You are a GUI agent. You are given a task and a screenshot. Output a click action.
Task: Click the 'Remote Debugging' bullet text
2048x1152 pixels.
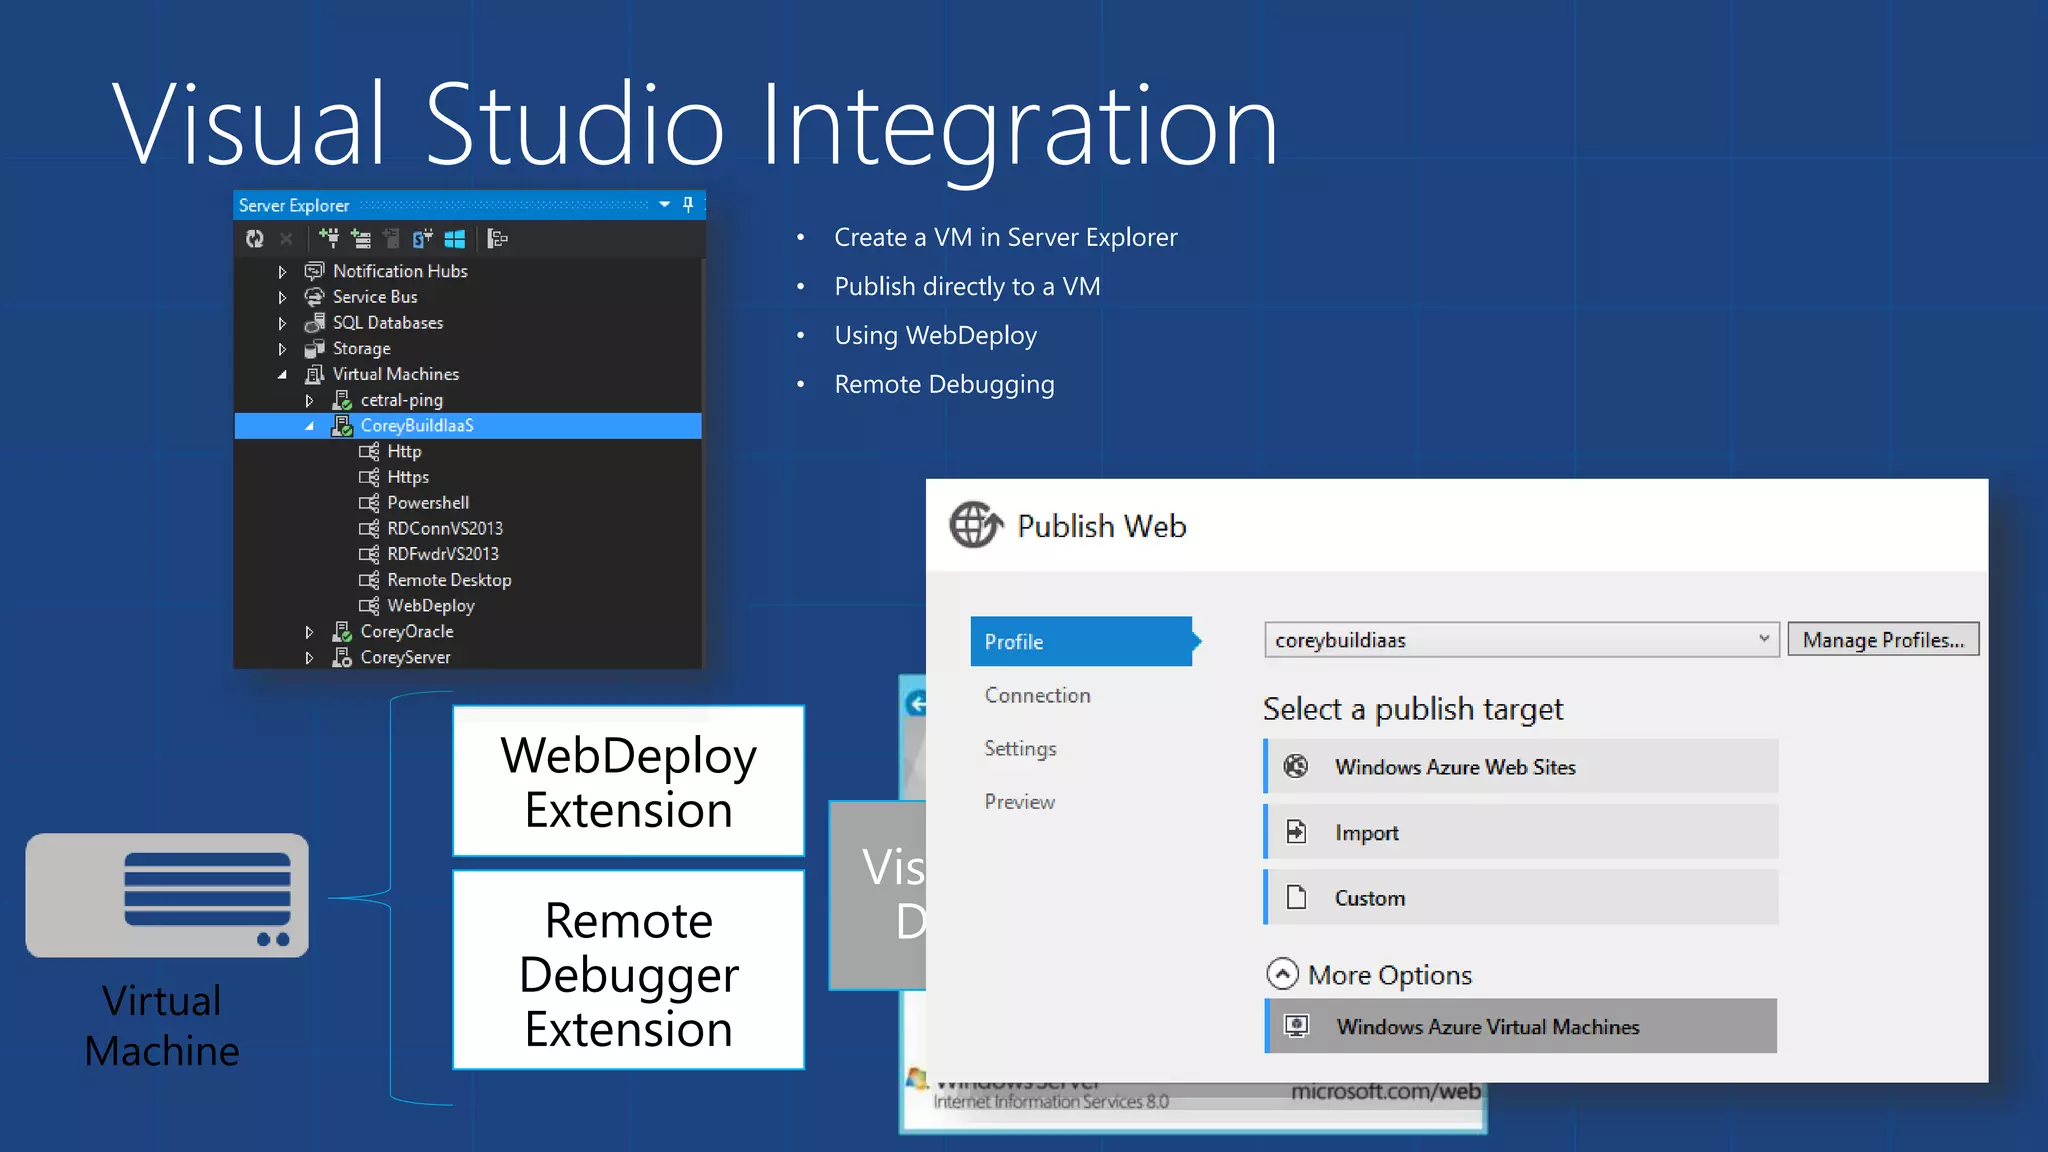pyautogui.click(x=944, y=385)
